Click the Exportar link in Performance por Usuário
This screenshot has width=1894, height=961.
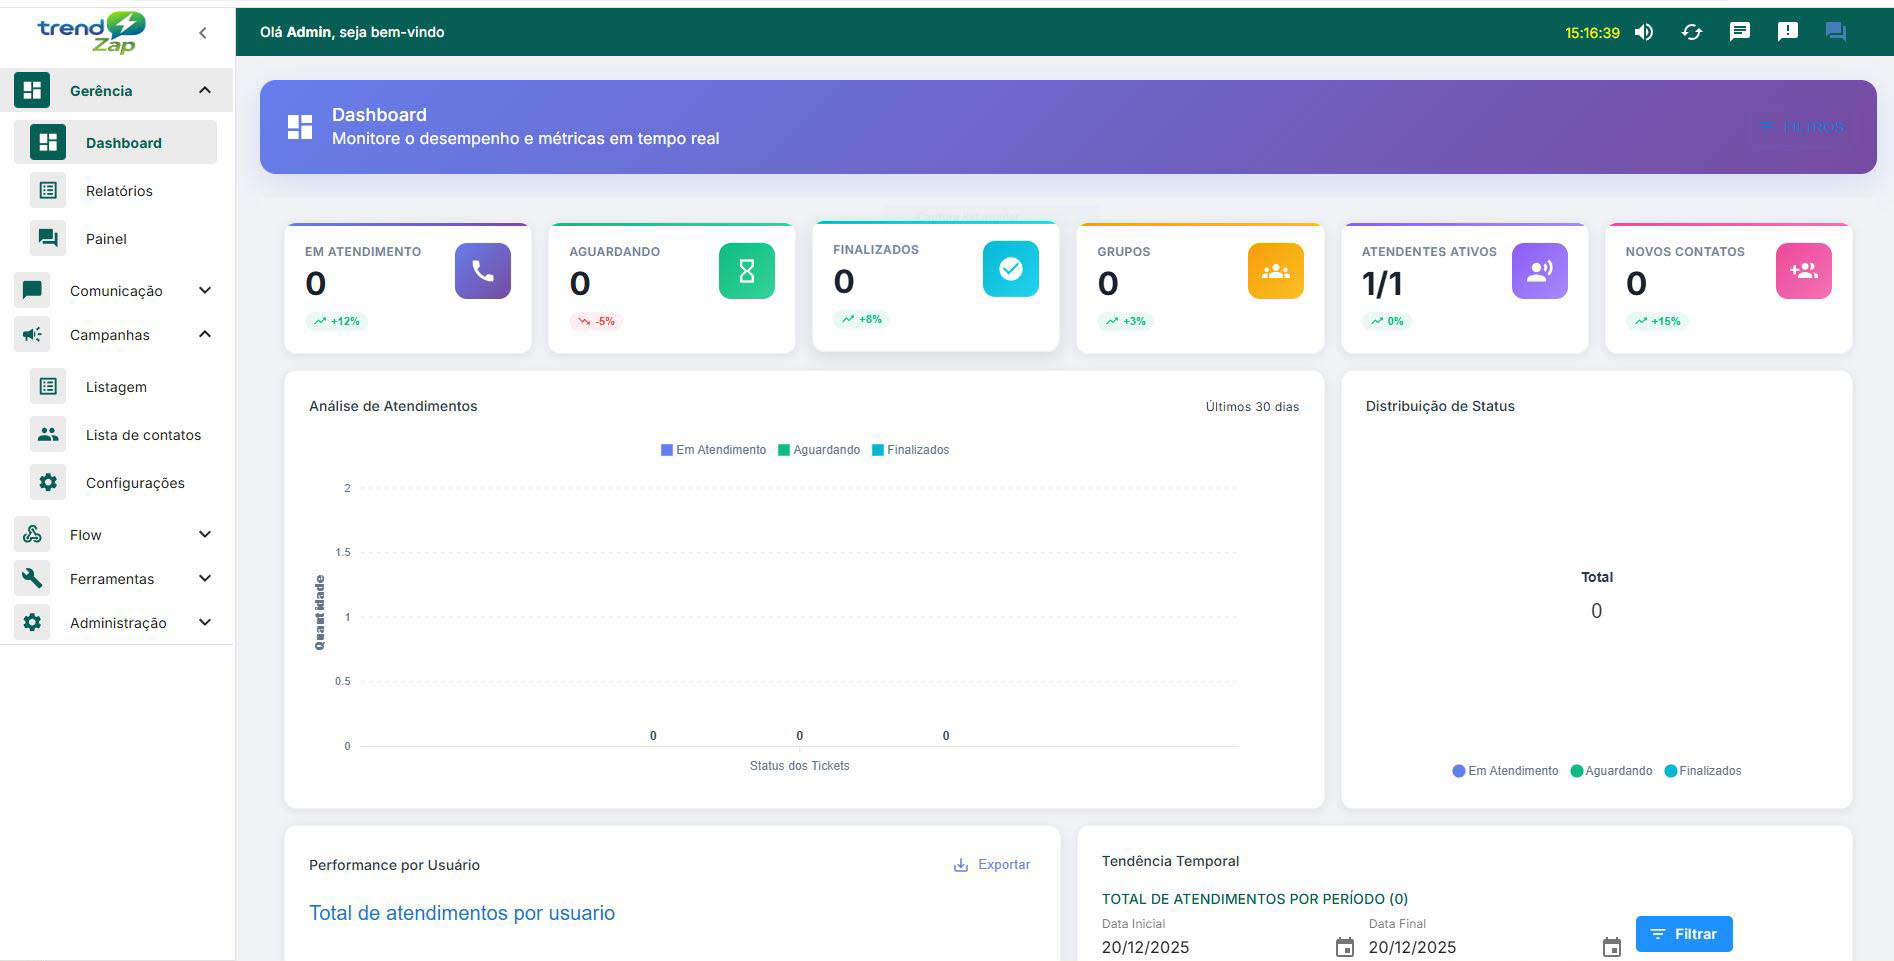click(x=992, y=864)
